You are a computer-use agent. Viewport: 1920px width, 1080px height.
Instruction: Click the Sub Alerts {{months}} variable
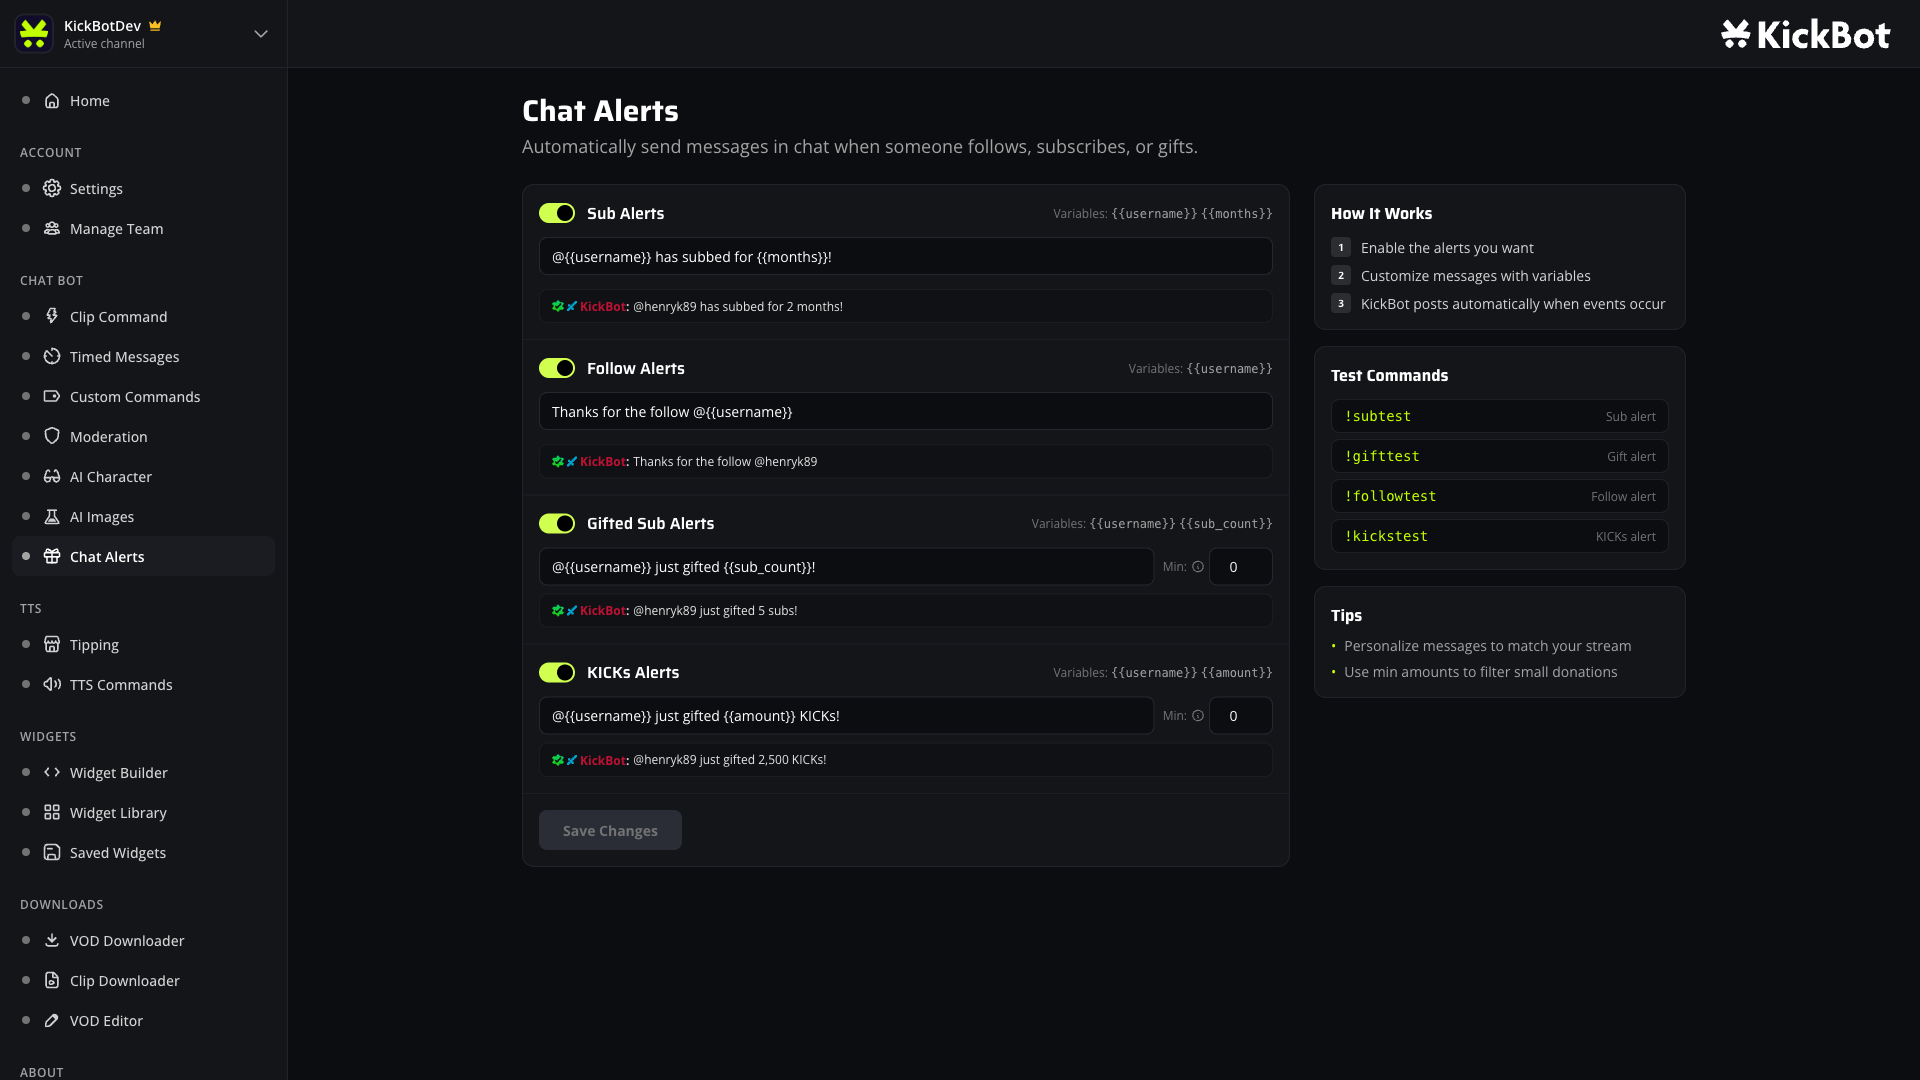click(1237, 214)
